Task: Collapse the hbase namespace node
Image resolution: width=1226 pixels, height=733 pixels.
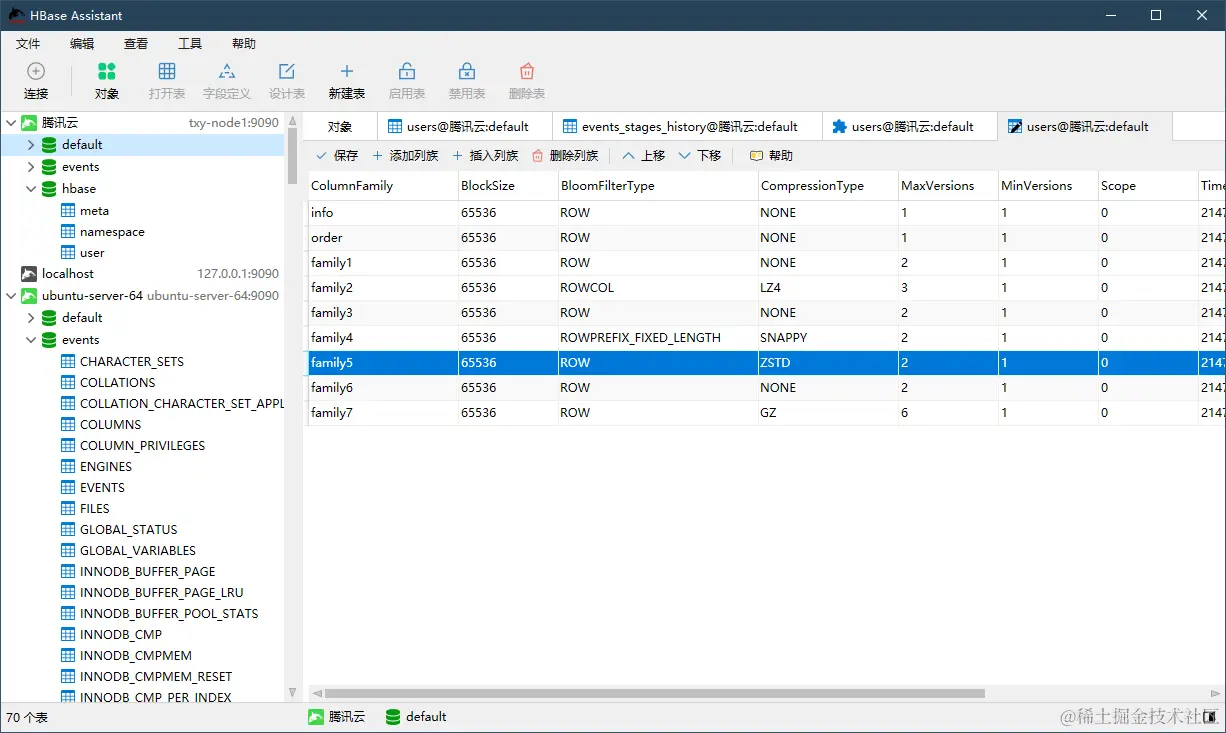Action: click(x=31, y=189)
